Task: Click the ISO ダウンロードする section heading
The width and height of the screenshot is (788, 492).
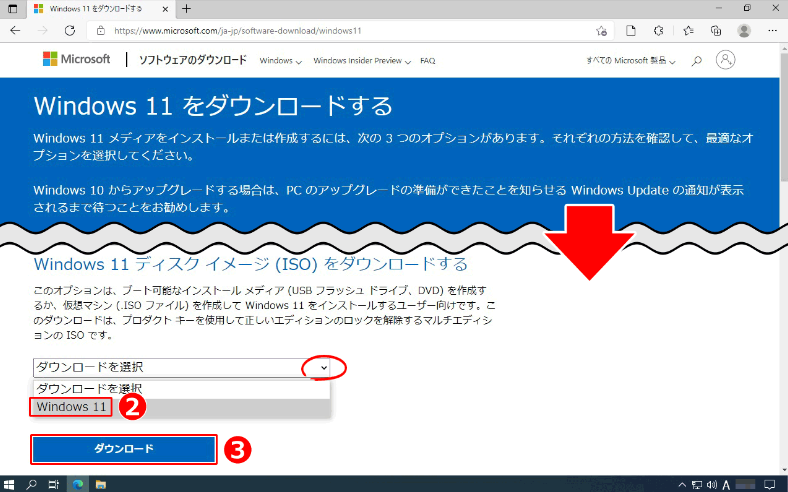Action: coord(250,264)
